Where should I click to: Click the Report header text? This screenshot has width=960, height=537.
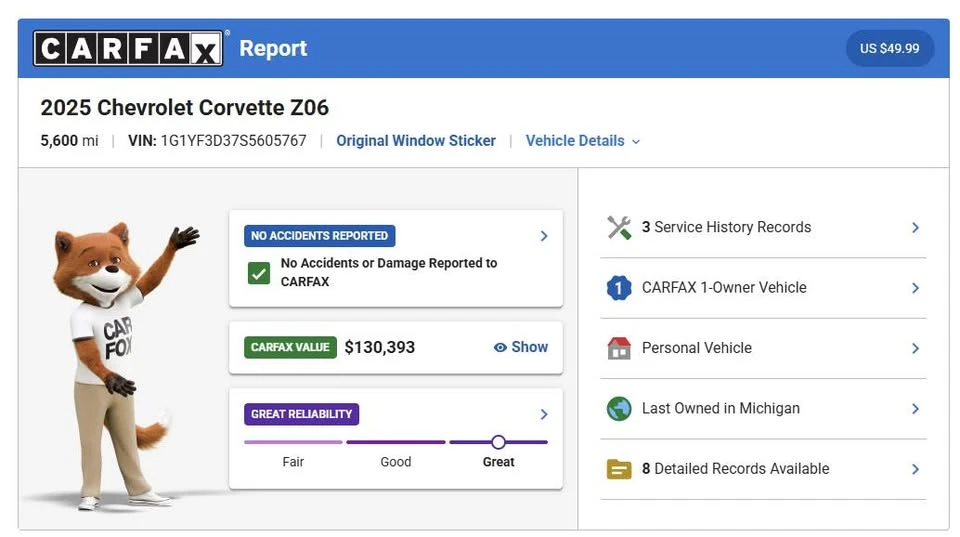point(273,48)
